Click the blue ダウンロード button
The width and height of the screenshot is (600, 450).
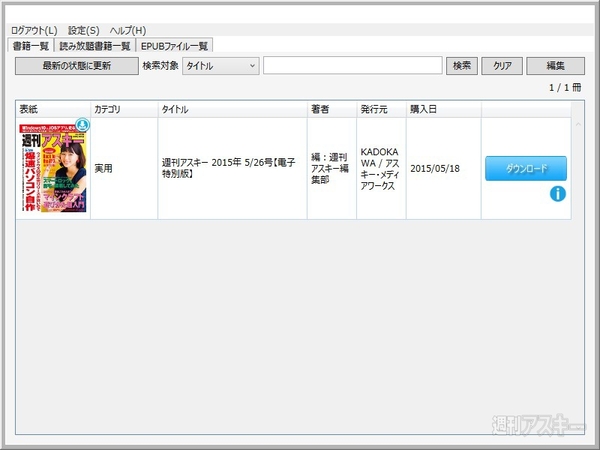point(526,168)
